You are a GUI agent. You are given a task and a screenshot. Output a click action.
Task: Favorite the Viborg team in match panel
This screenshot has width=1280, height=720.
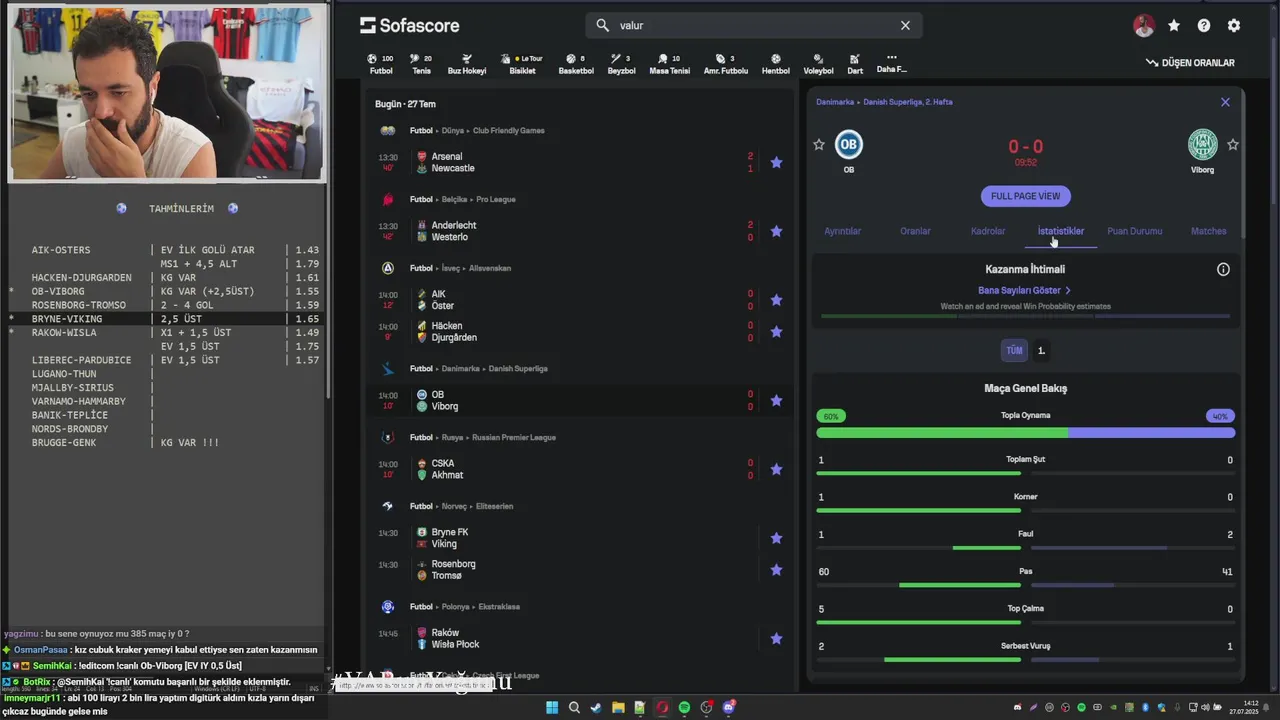pos(1233,145)
